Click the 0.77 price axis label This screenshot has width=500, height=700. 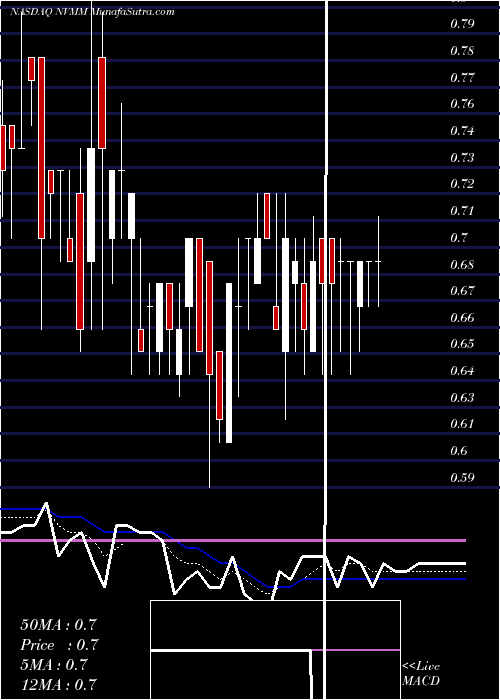click(x=462, y=77)
